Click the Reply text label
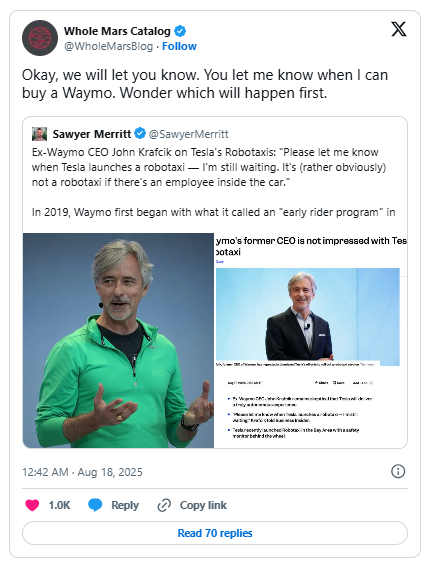The height and width of the screenshot is (564, 428). (125, 505)
